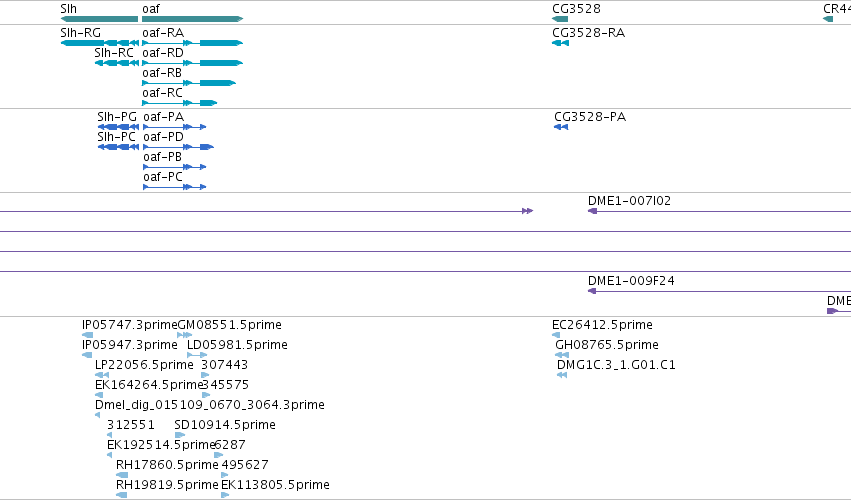Click the DME1-007I02 clone arrowhead
851x500 pixels.
coord(593,211)
